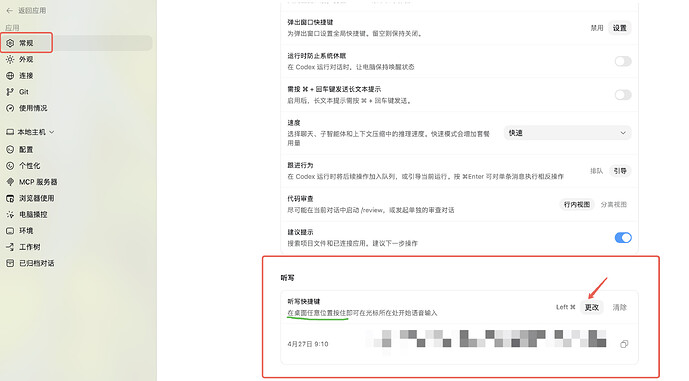Open the 工作树 page label

[x=29, y=247]
